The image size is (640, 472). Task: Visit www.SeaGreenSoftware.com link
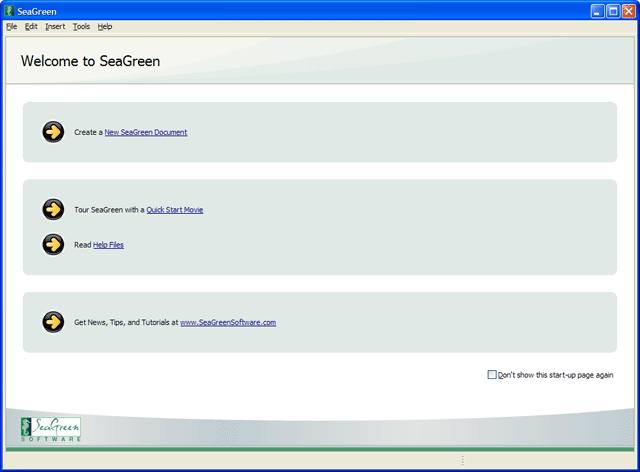point(228,323)
